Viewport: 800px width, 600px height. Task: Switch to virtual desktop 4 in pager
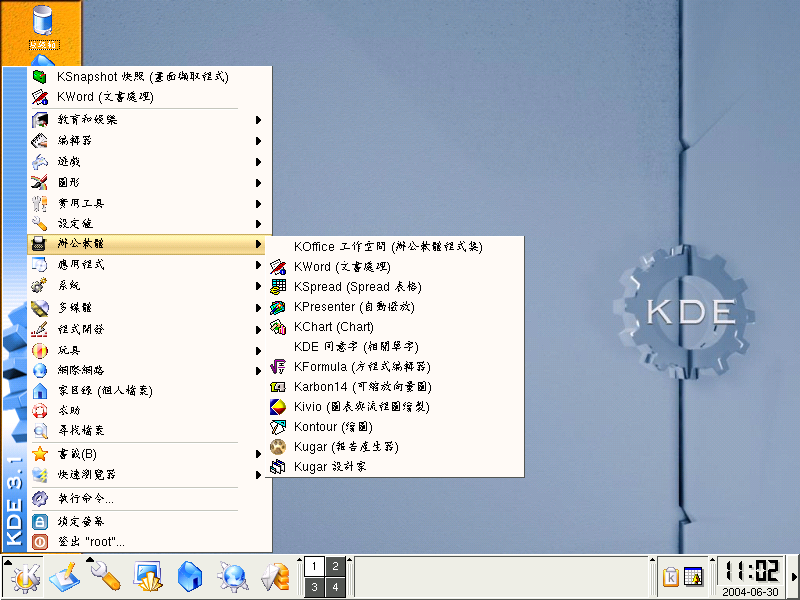pos(335,587)
